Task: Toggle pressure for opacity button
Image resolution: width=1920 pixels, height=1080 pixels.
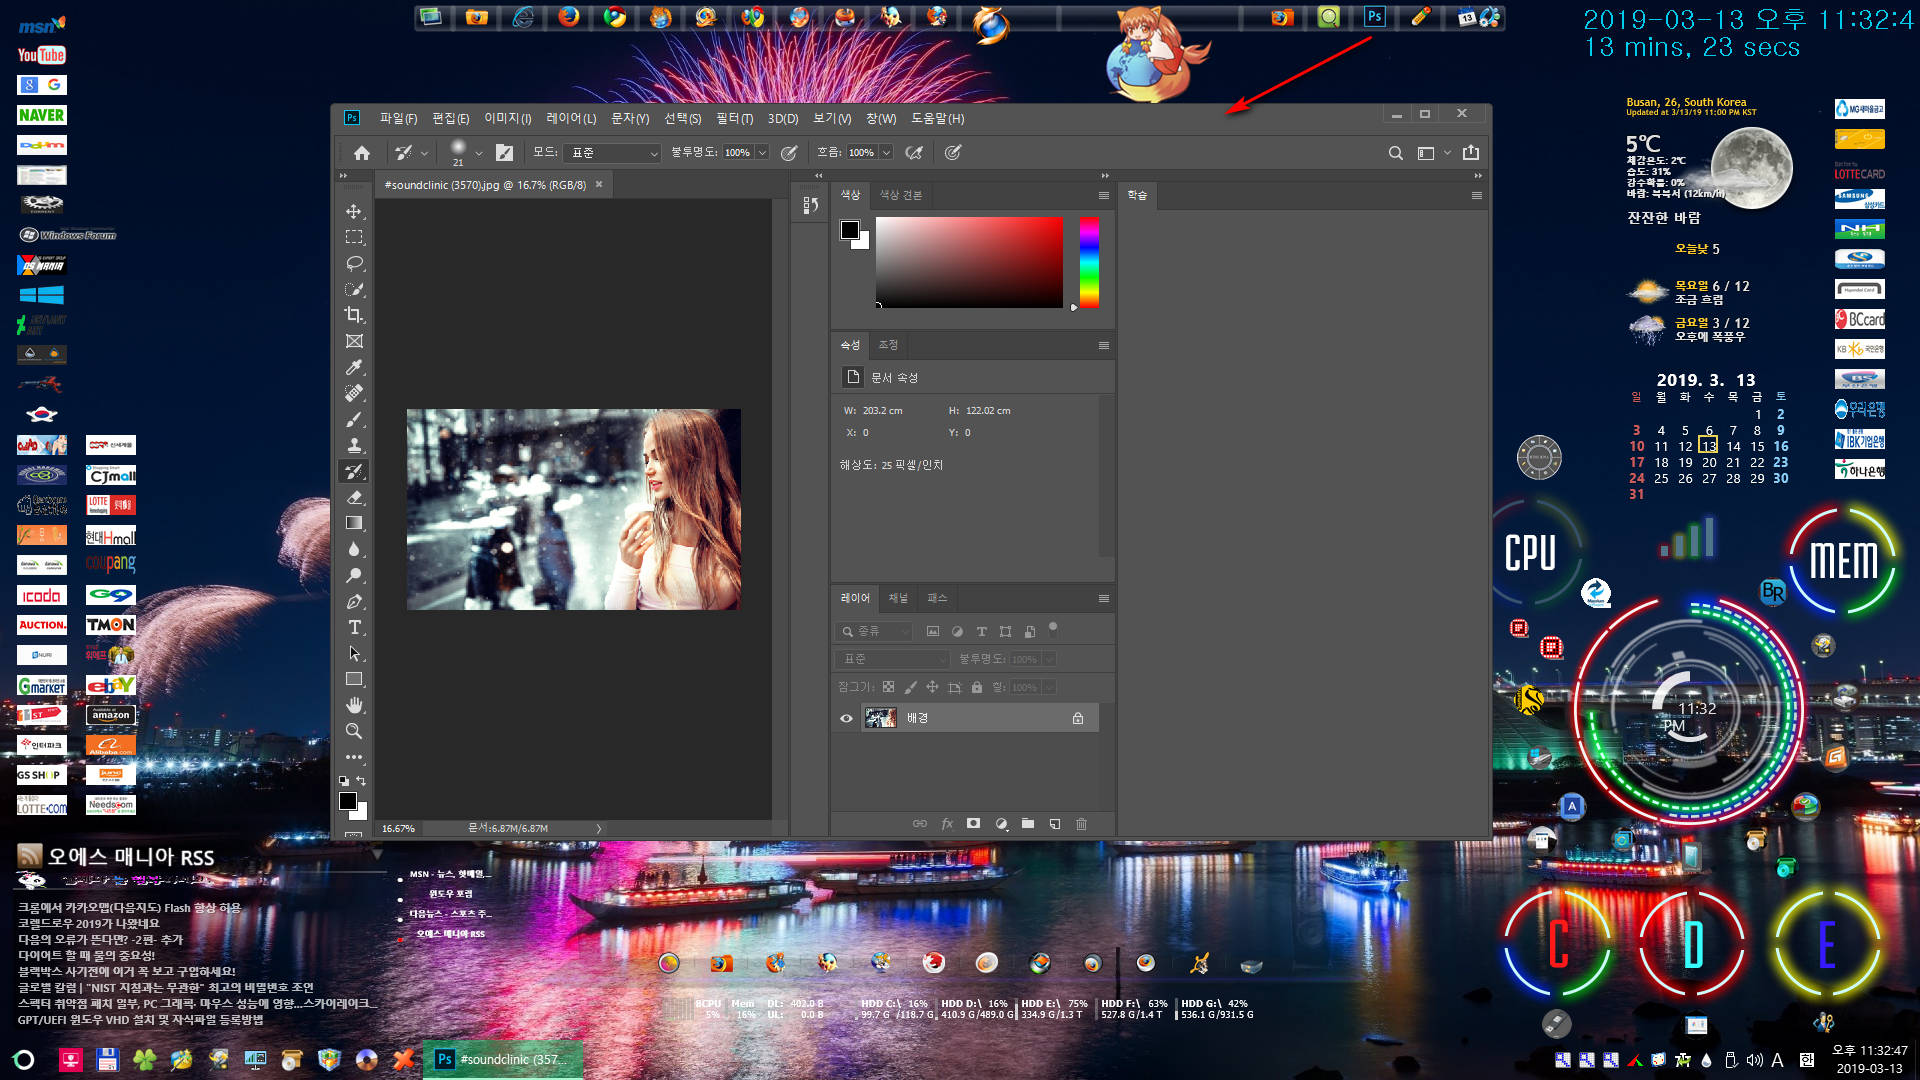Action: click(789, 153)
